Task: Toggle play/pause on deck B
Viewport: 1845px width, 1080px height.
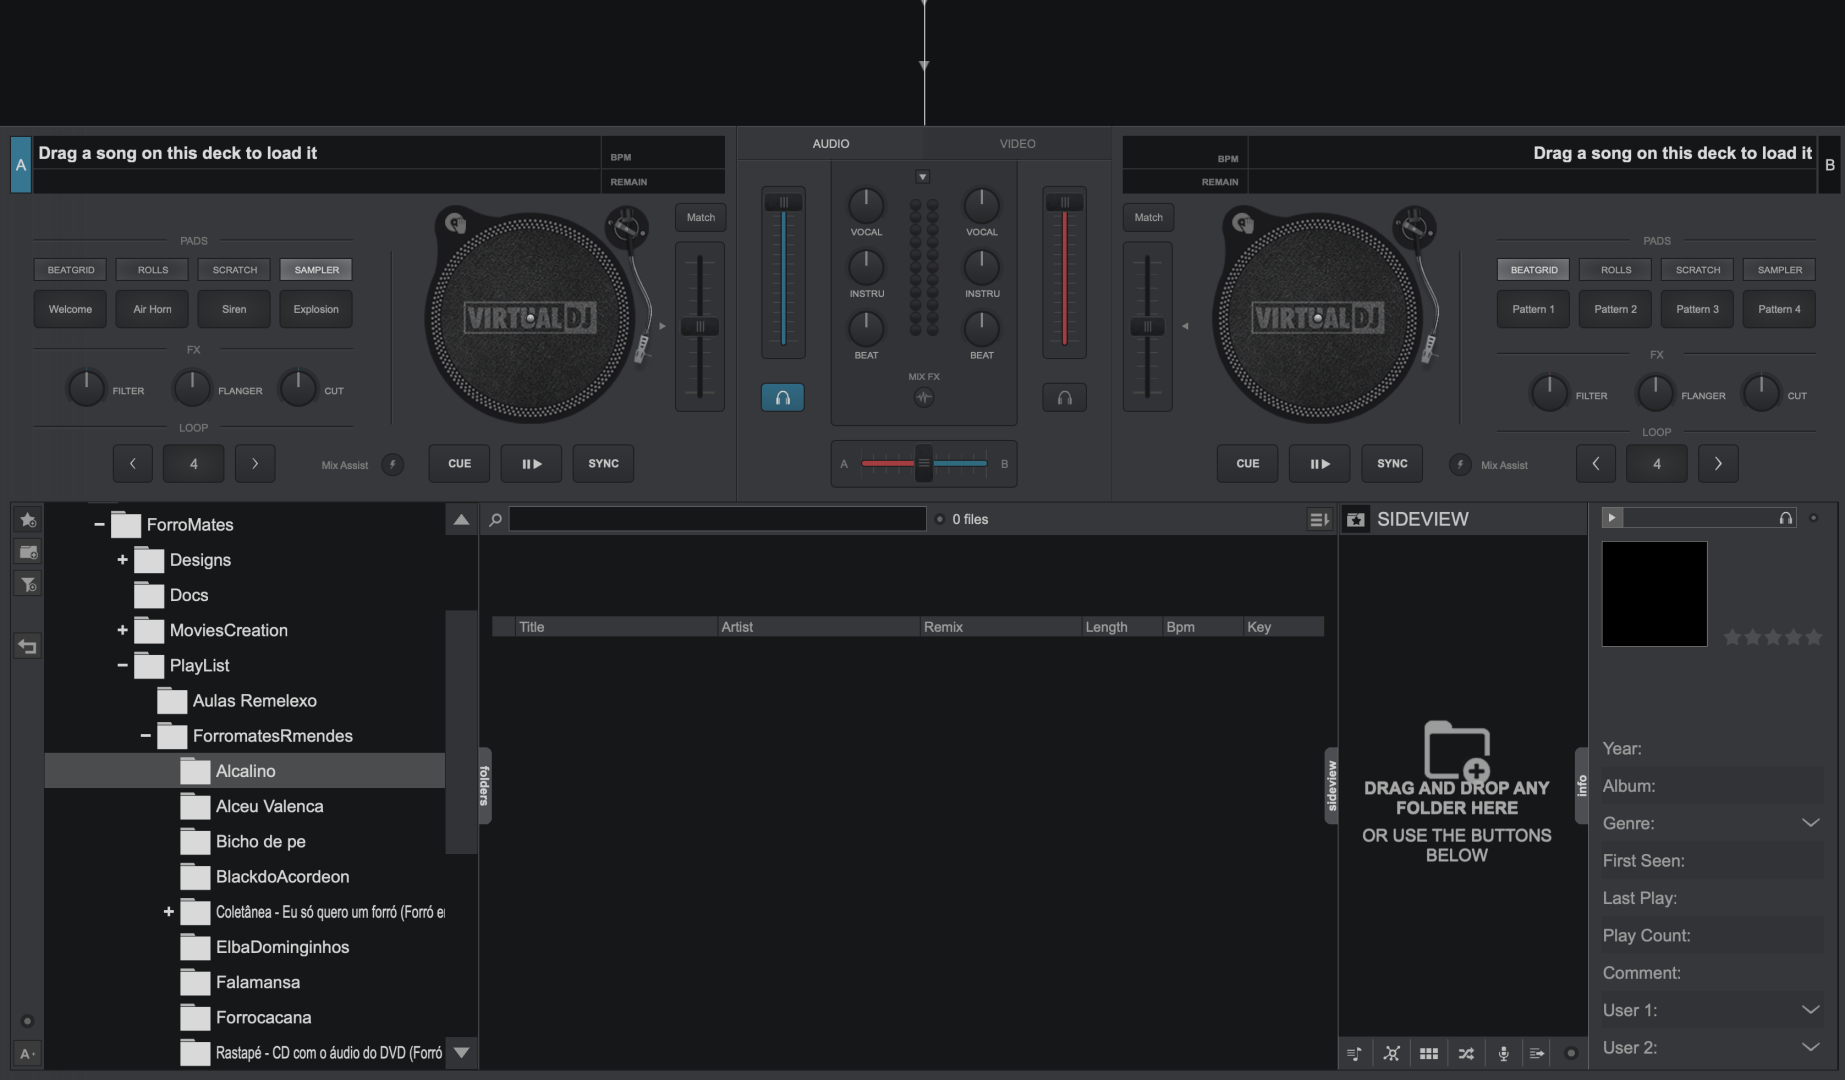Action: [x=1319, y=464]
